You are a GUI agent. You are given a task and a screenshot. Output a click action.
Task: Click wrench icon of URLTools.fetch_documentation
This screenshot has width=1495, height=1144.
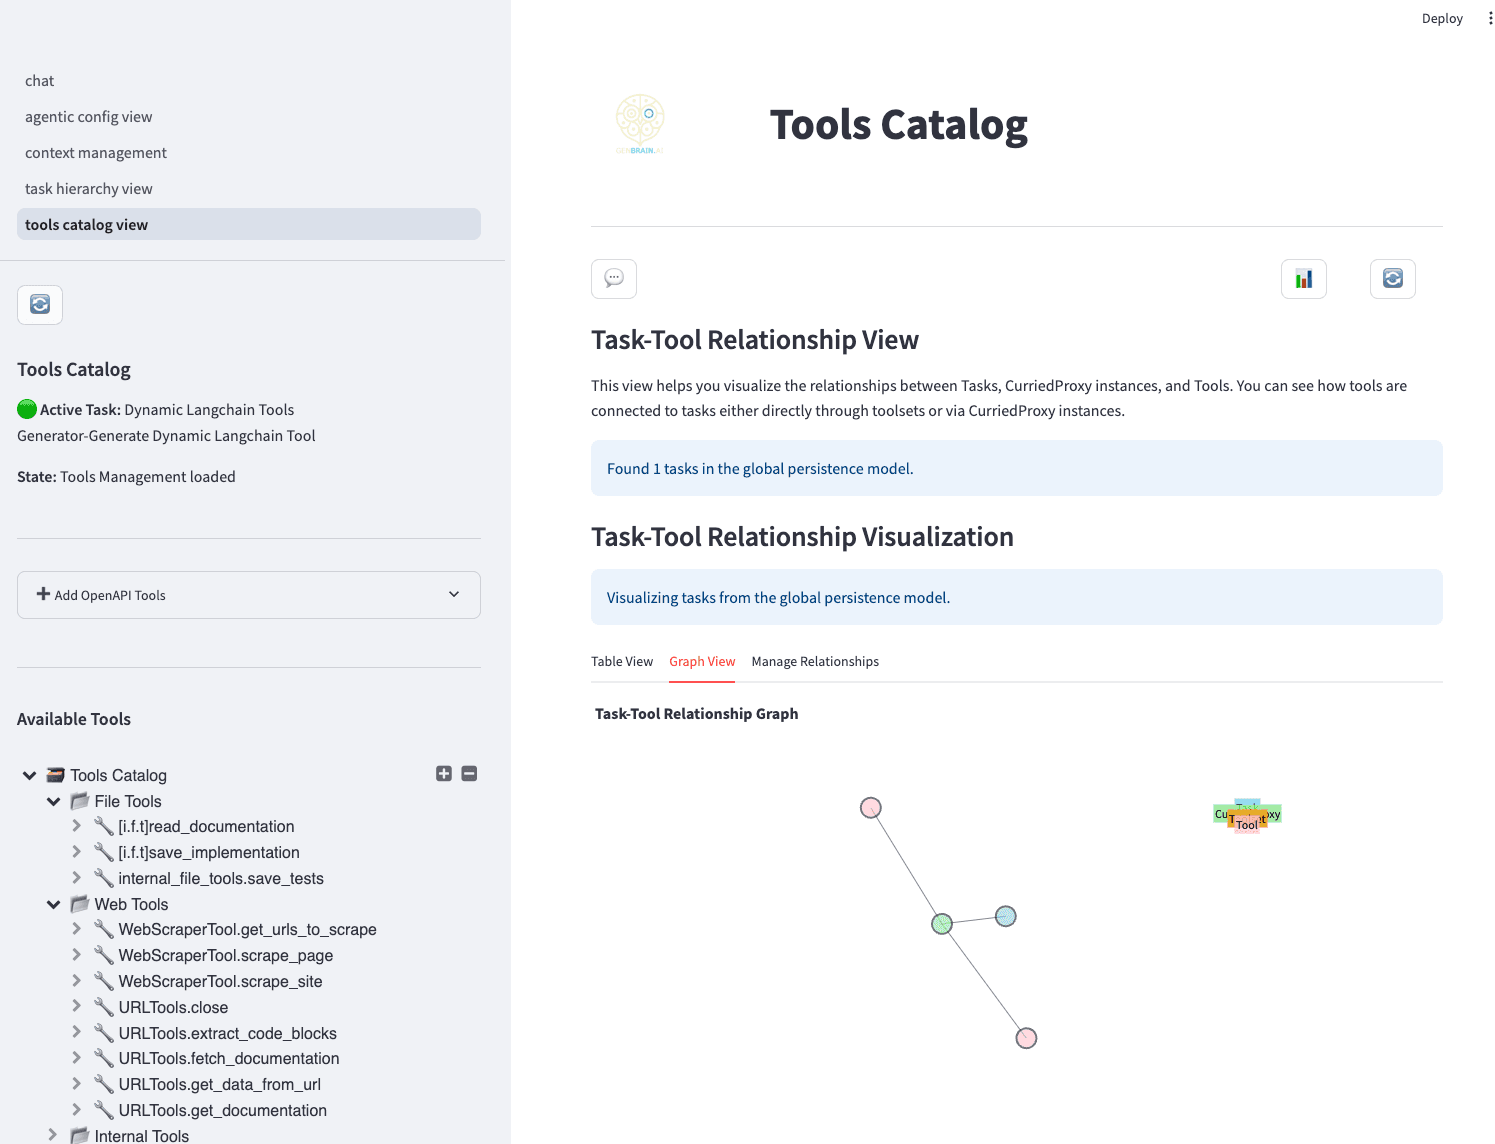[x=104, y=1058]
